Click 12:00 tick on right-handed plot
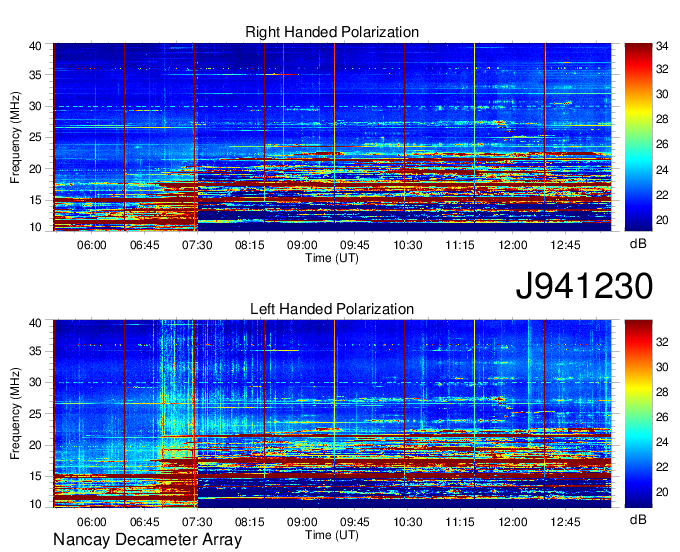The image size is (680, 552). (x=513, y=245)
